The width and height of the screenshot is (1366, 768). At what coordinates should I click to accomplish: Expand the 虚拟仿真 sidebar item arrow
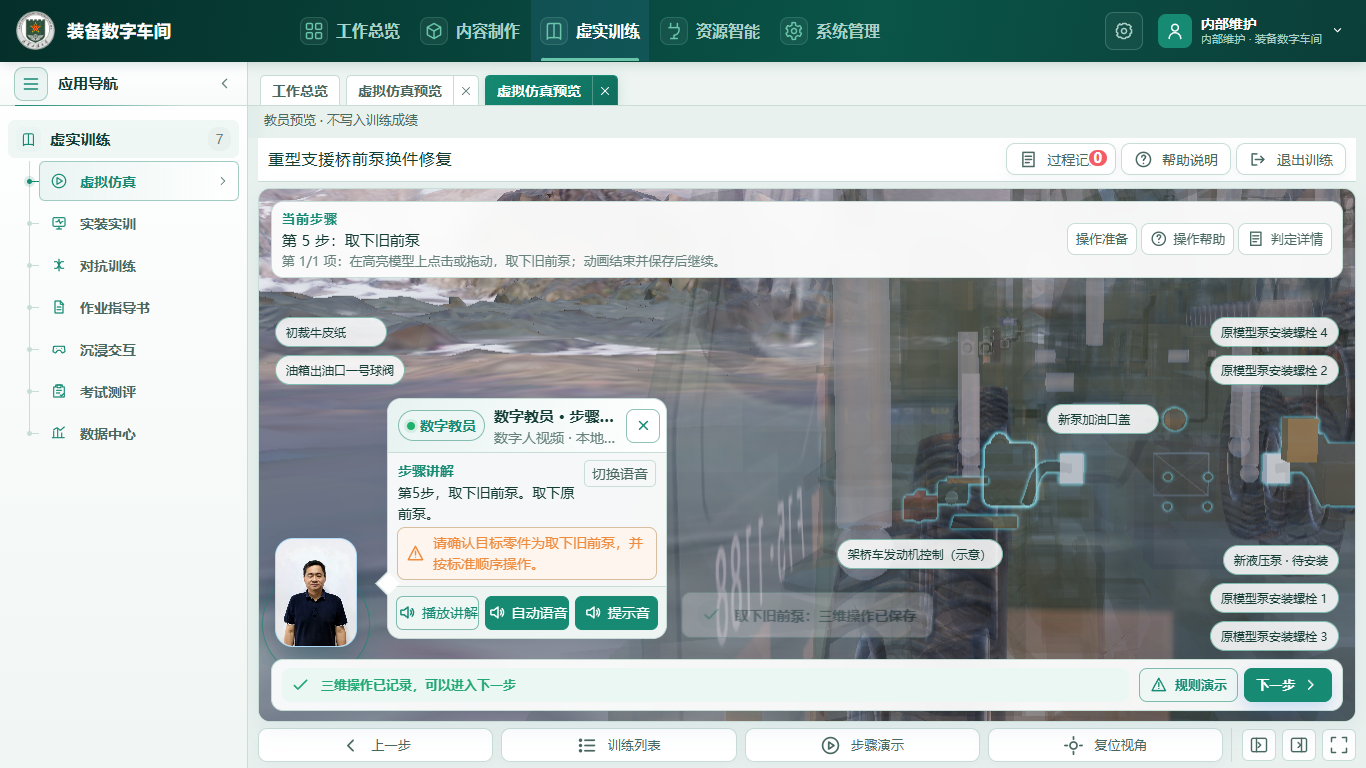(x=223, y=181)
